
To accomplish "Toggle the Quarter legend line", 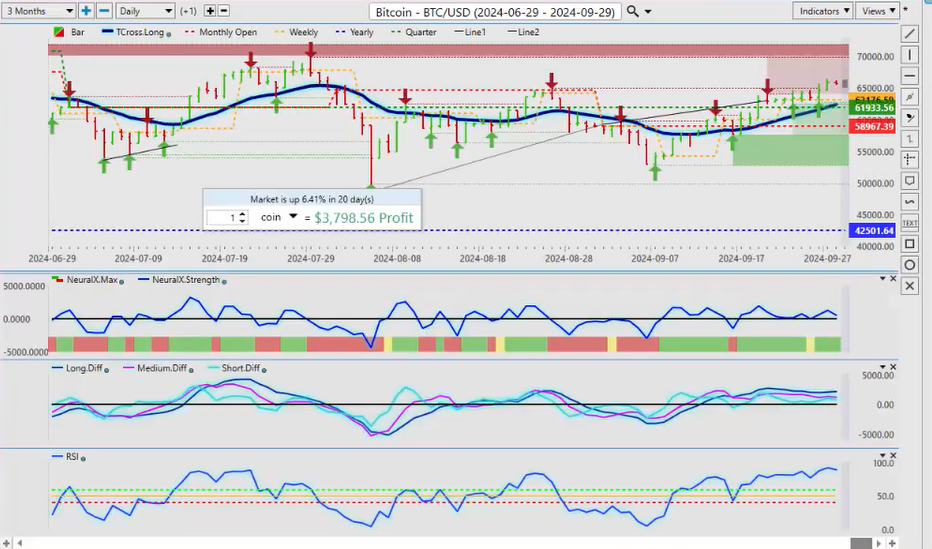I will pos(414,32).
